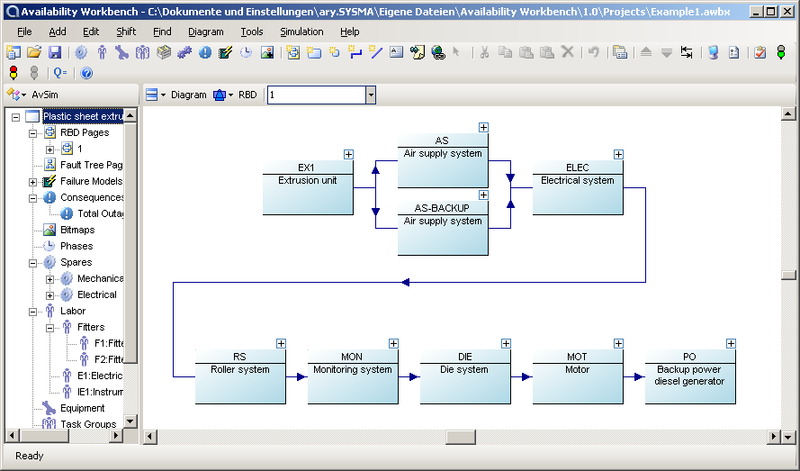Expand the ELEC Electrical system plus box
This screenshot has width=800, height=471.
point(618,154)
